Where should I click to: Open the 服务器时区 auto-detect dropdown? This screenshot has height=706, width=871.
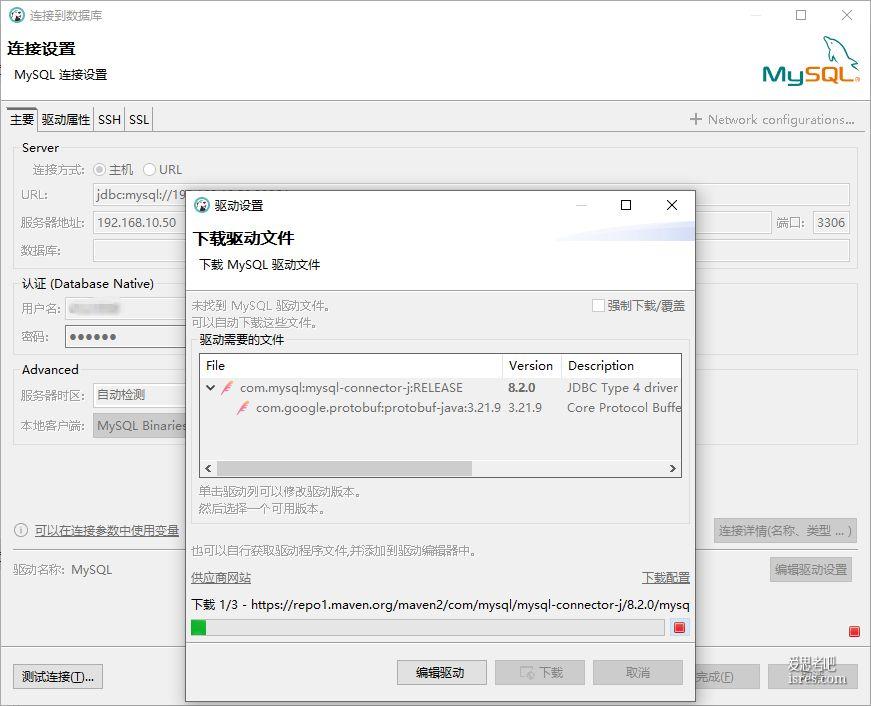click(139, 395)
